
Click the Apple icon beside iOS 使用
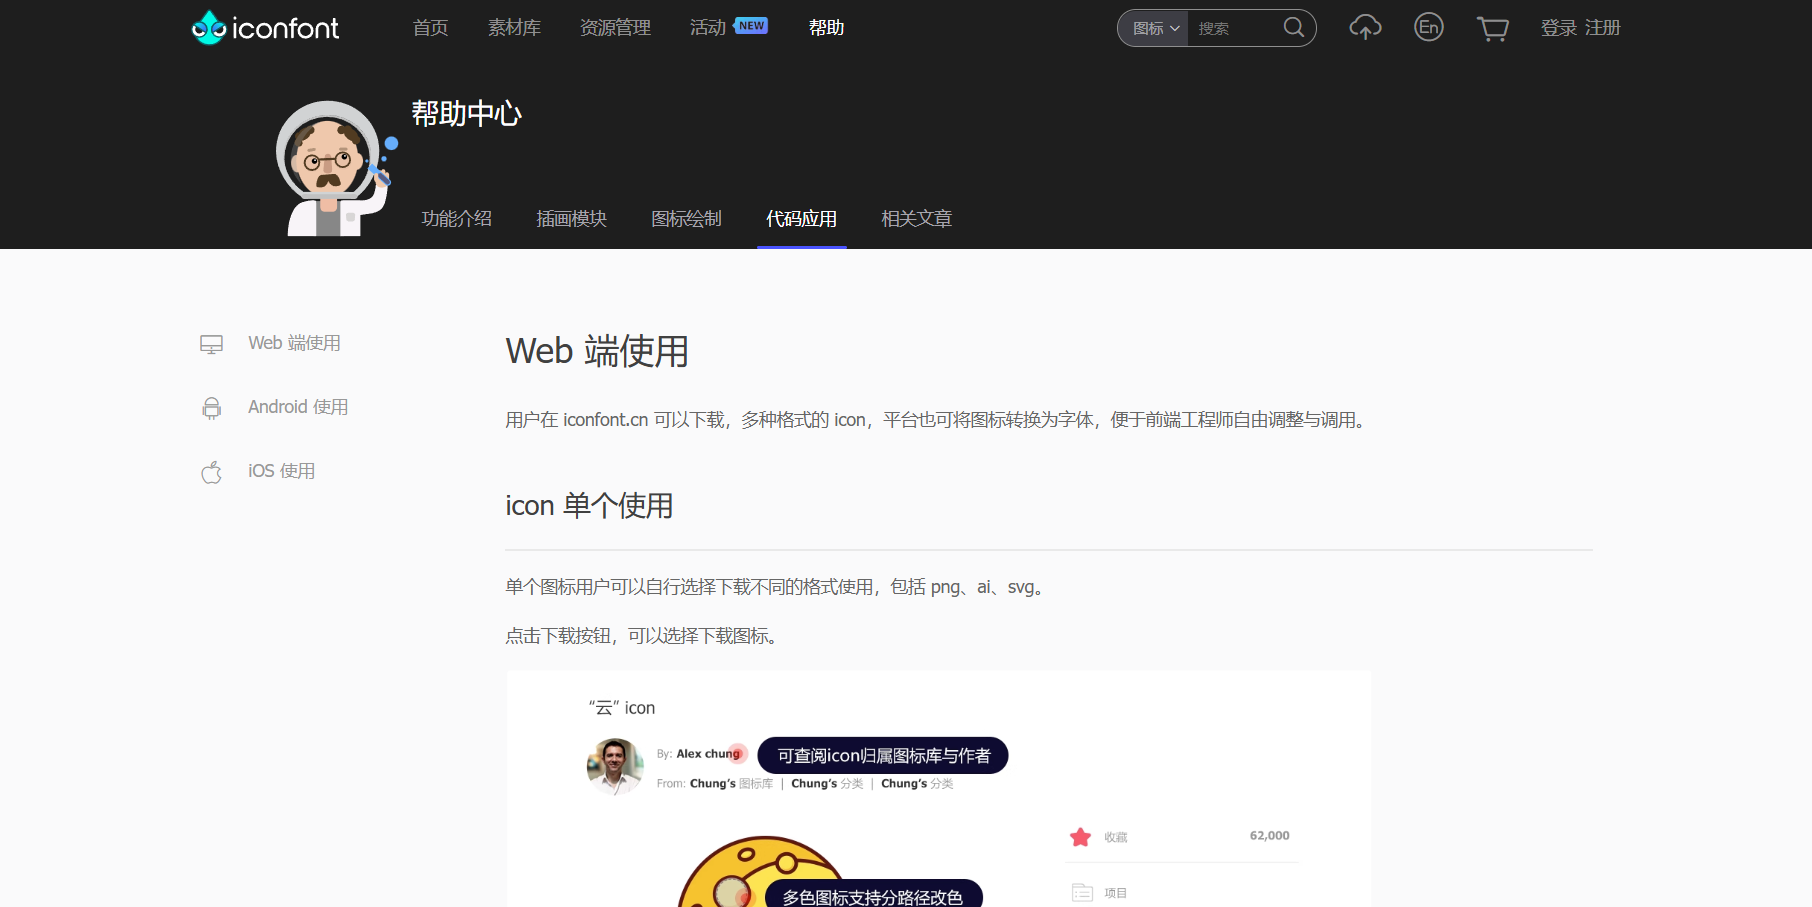(x=211, y=472)
